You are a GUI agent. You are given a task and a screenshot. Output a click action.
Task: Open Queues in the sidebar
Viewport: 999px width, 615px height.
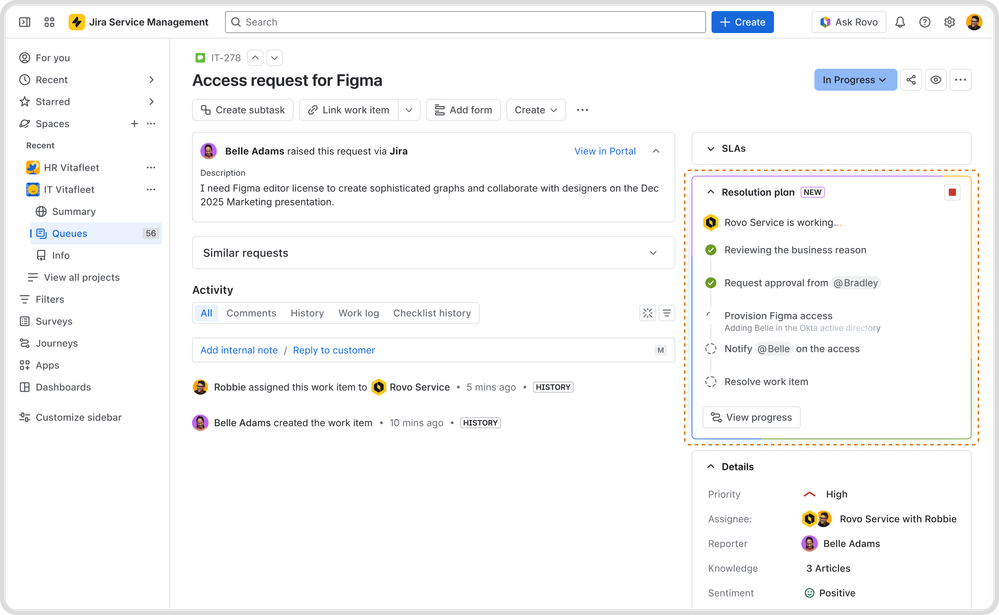[96, 233]
